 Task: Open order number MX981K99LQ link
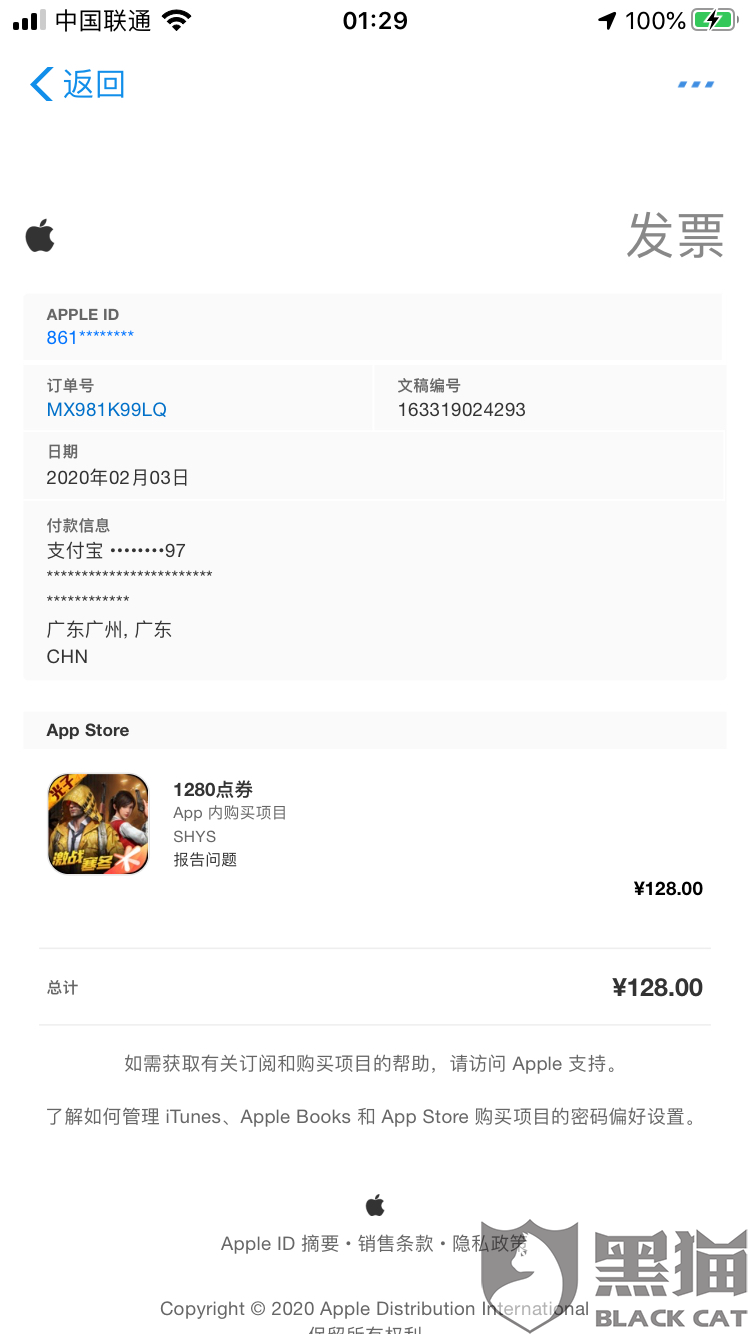point(107,410)
